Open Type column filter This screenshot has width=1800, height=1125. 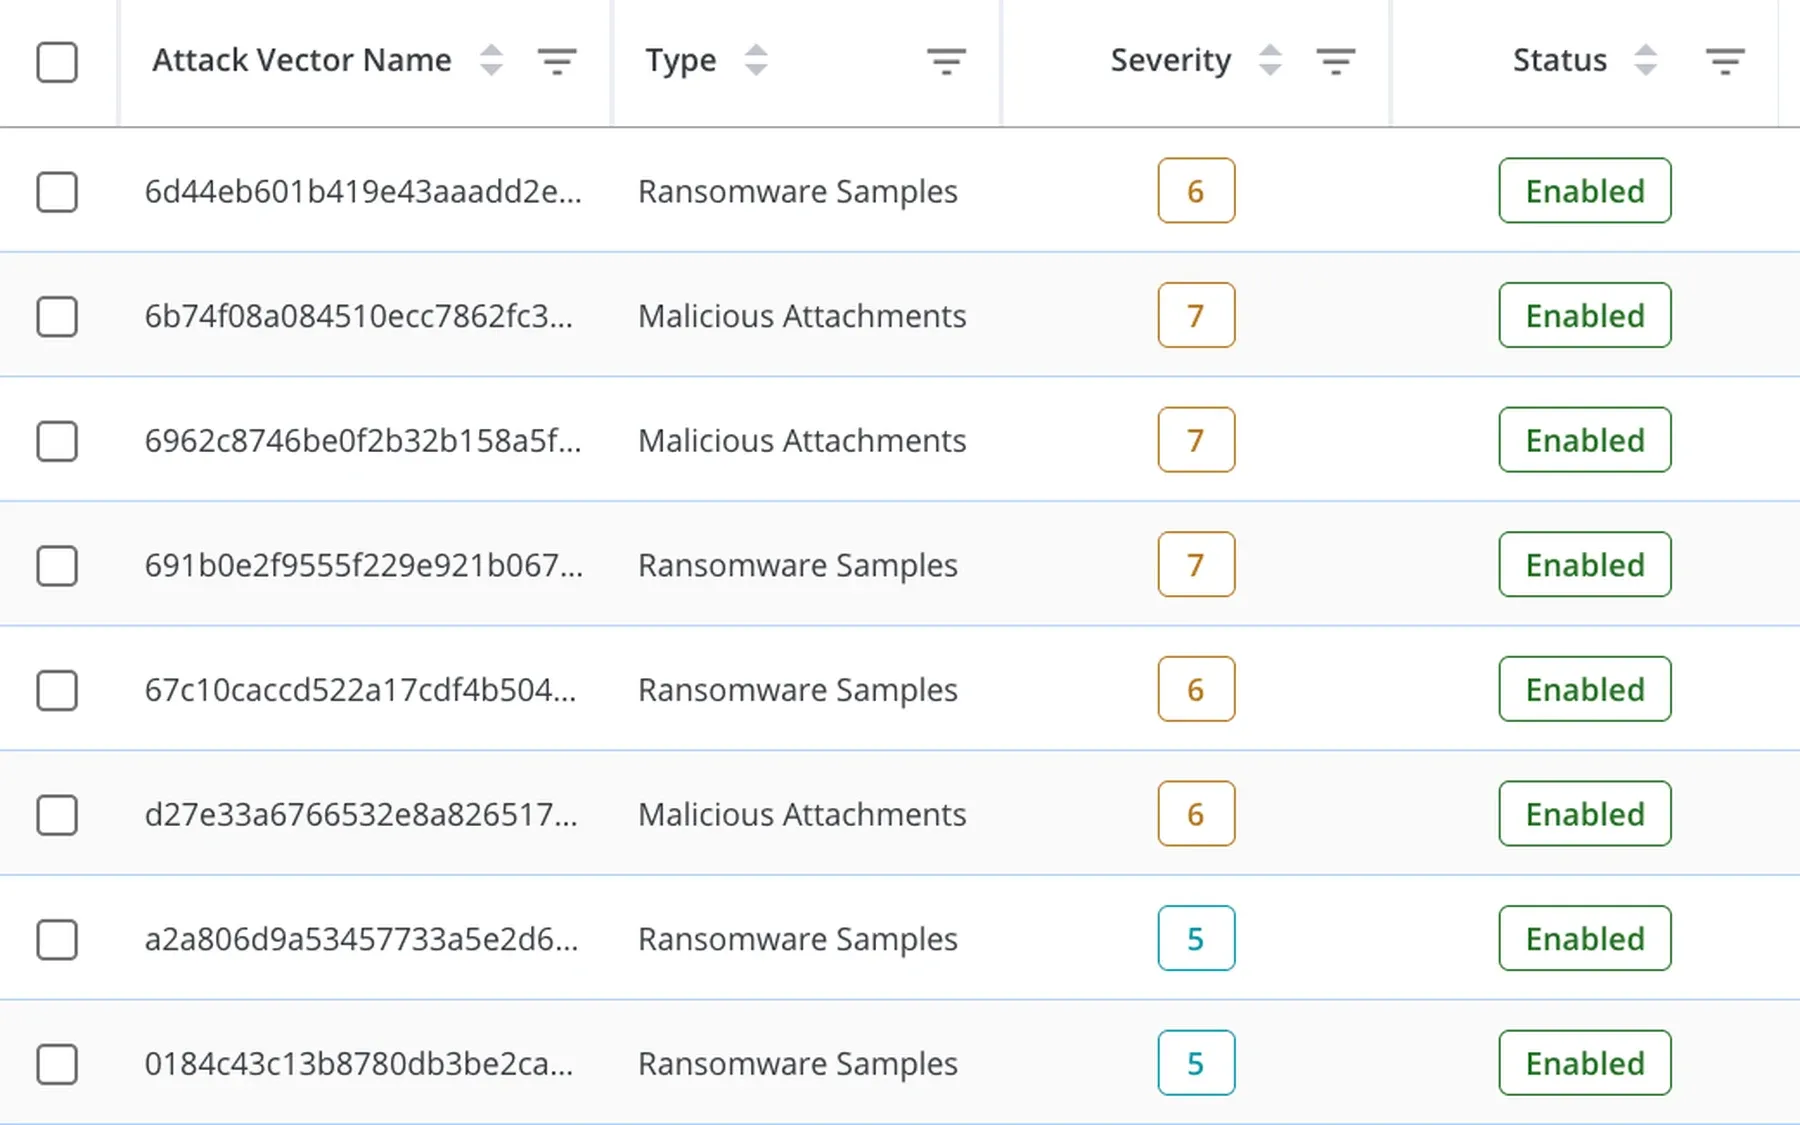coord(946,61)
